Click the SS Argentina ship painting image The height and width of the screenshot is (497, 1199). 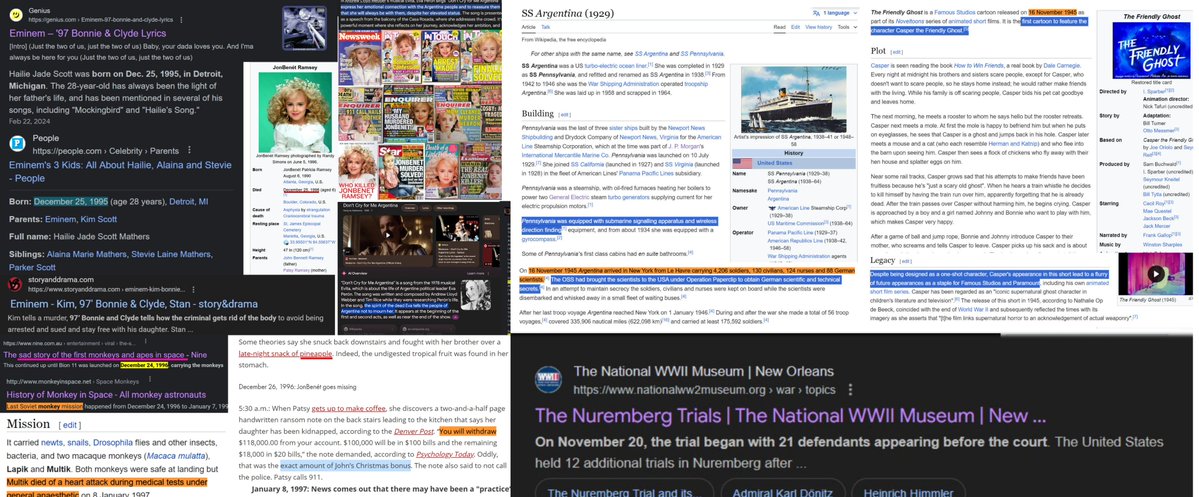(x=792, y=100)
